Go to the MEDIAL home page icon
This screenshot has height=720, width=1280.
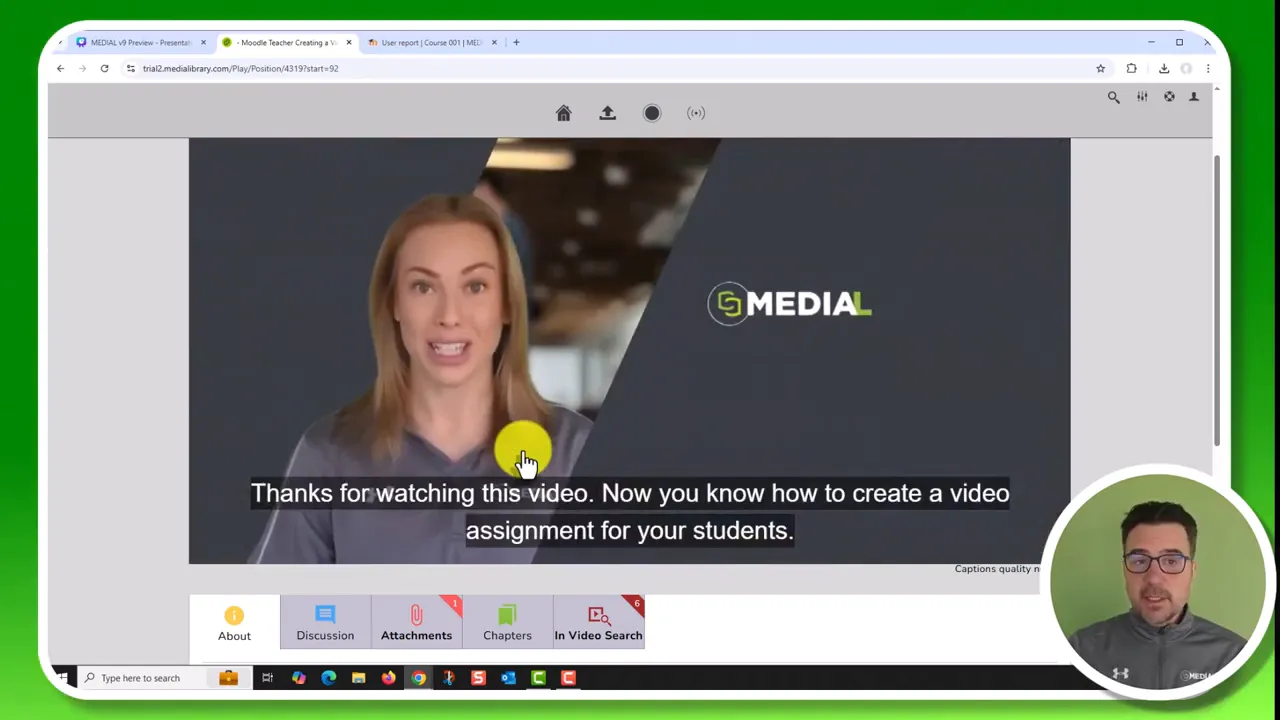(x=563, y=113)
